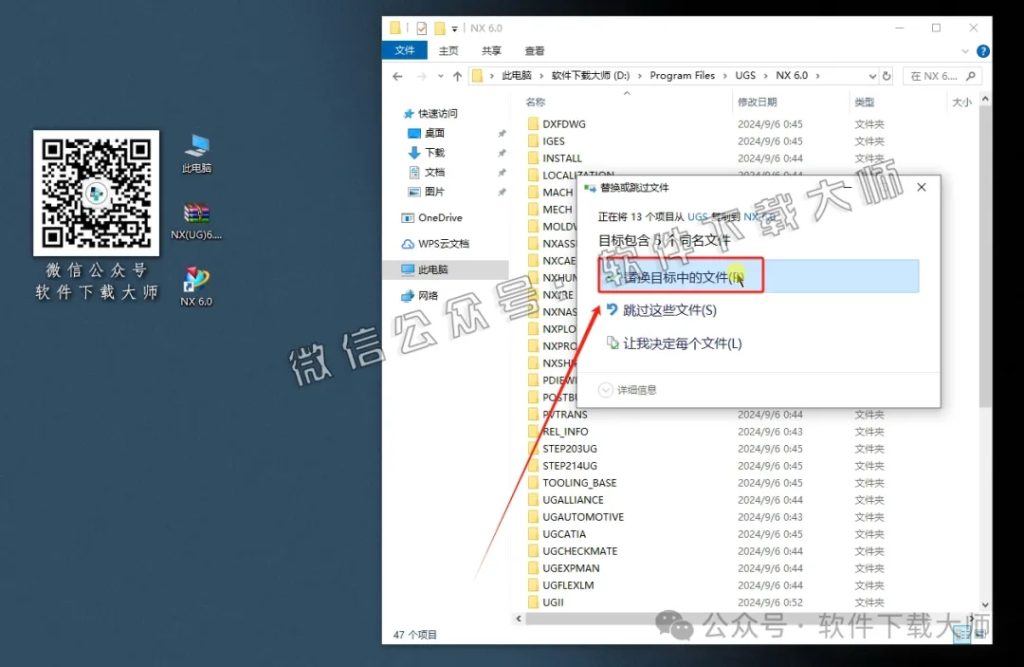Image resolution: width=1024 pixels, height=667 pixels.
Task: Expand 详细信息 in the replace files dialog
Action: pyautogui.click(x=640, y=391)
